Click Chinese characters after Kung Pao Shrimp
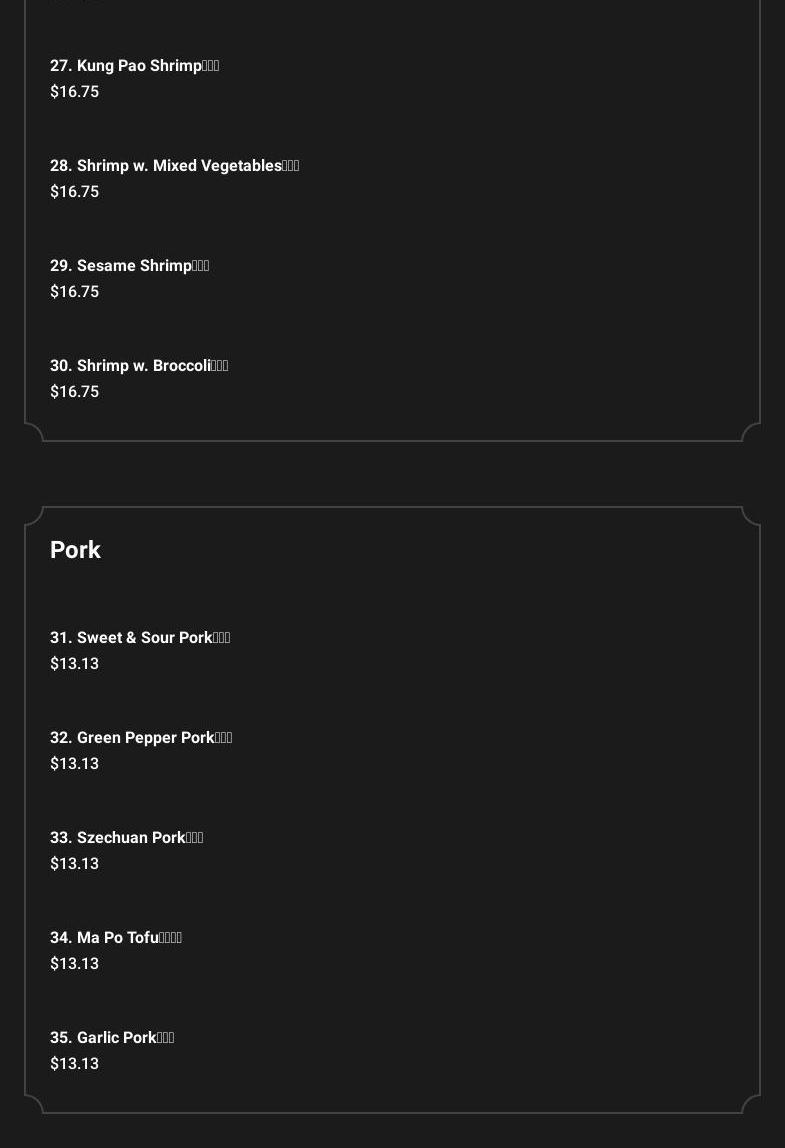This screenshot has height=1148, width=785. (211, 66)
